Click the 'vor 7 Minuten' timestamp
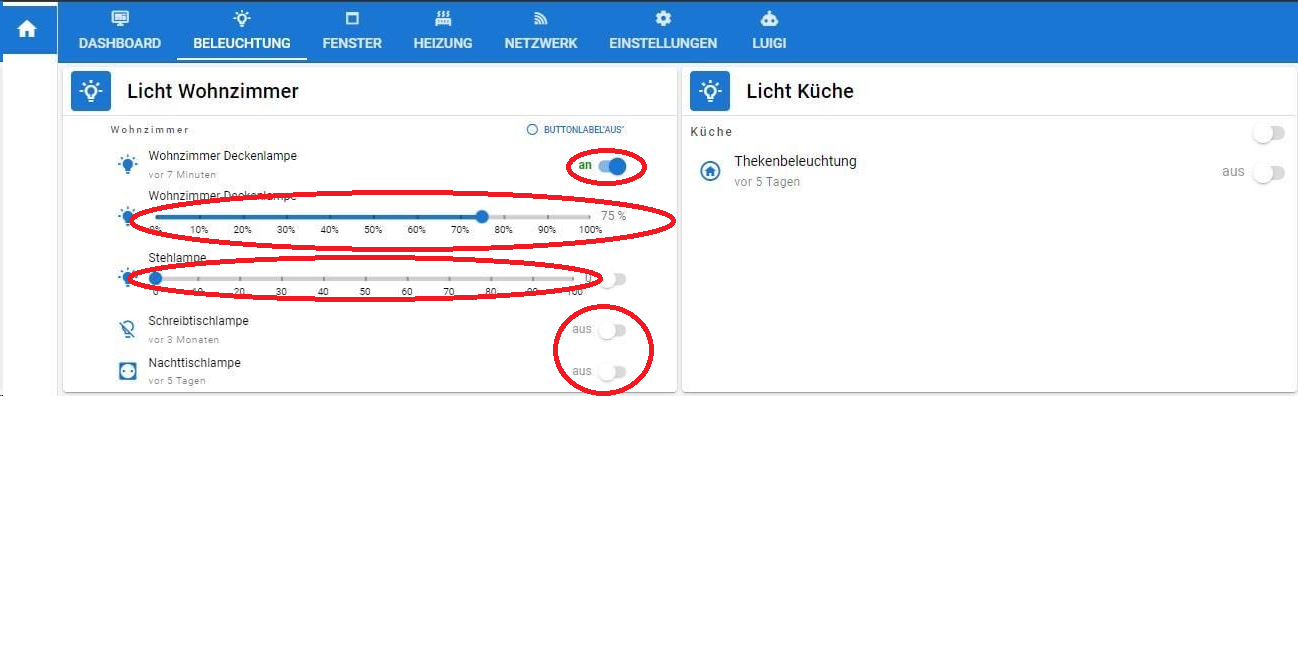Image resolution: width=1298 pixels, height=648 pixels. (182, 175)
